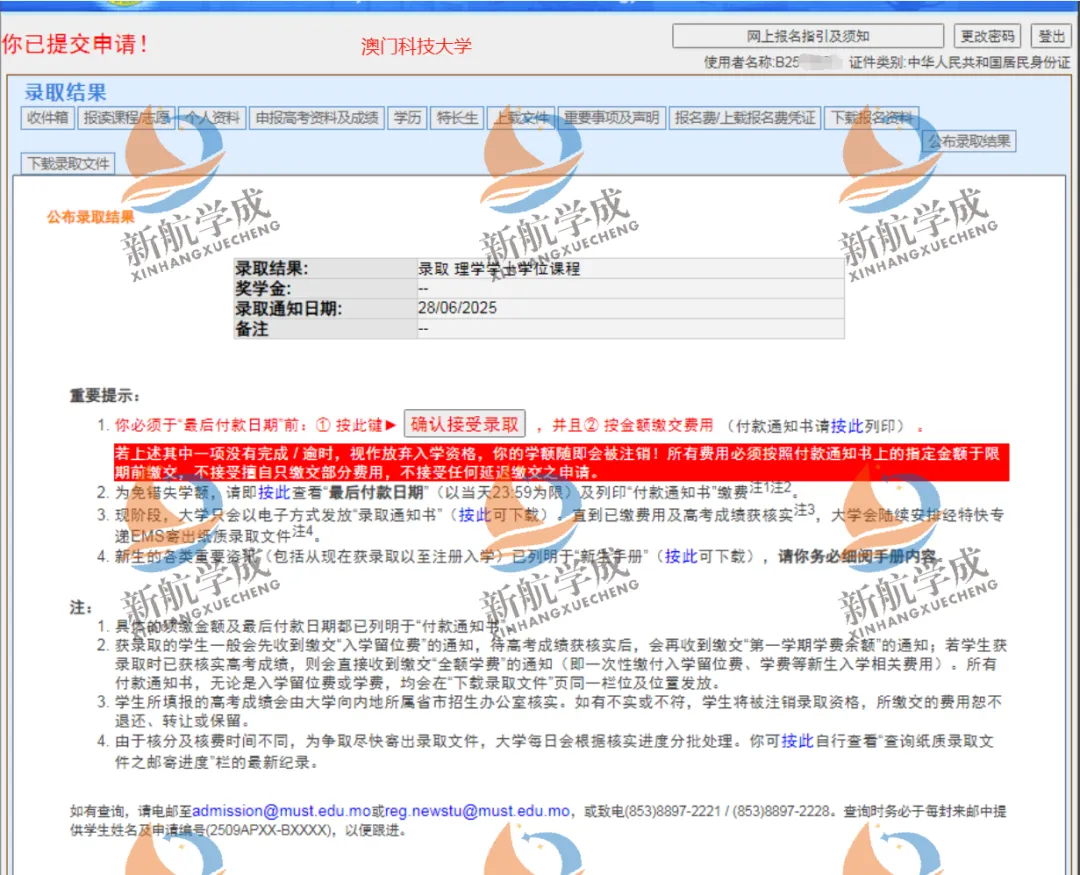The width and height of the screenshot is (1080, 875).
Task: Open 网上报名指引及须知 guide button
Action: click(x=808, y=36)
